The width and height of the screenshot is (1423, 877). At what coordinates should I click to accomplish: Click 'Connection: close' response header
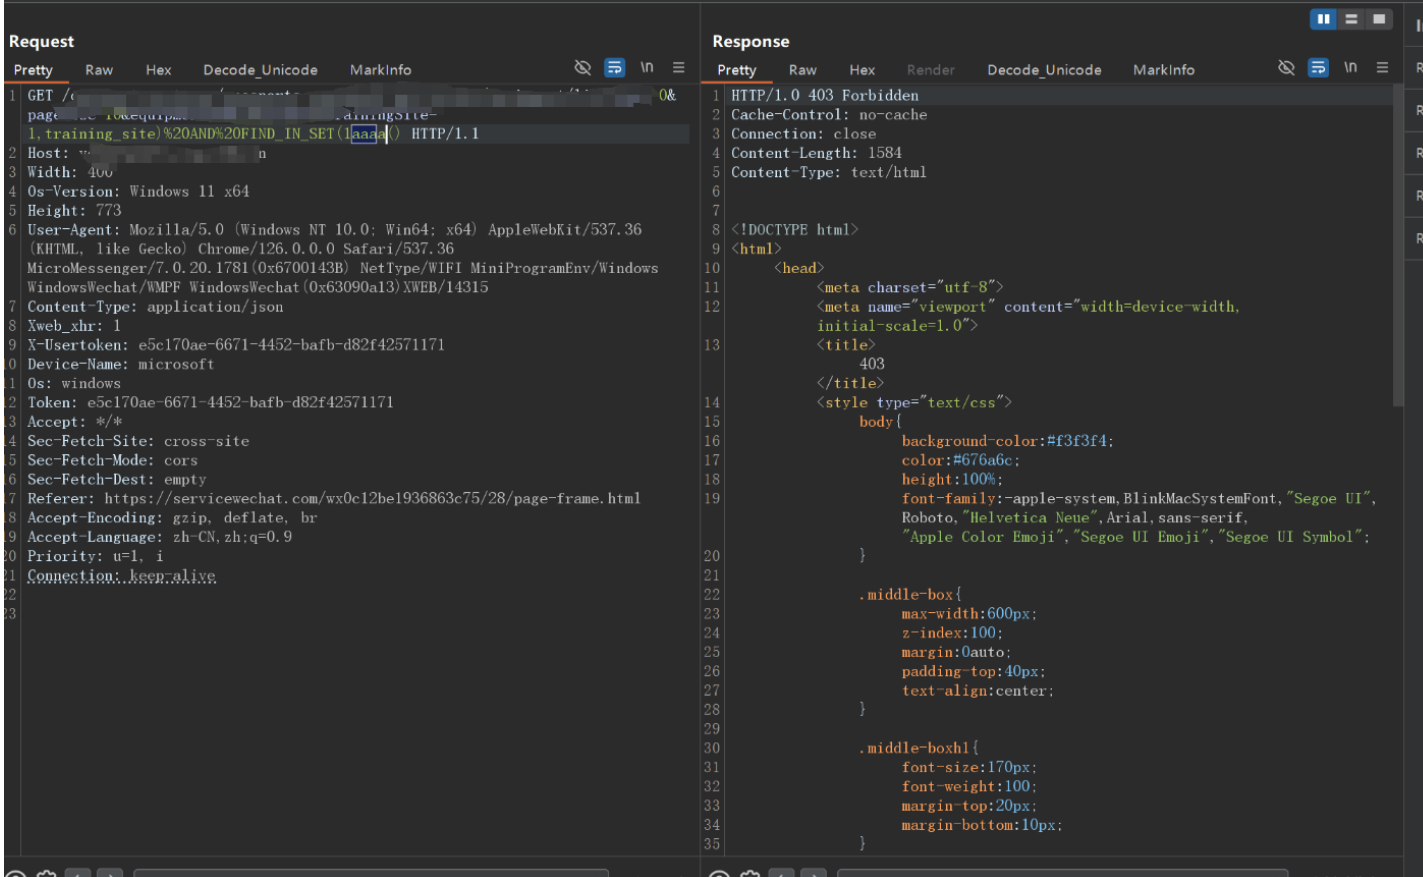(x=804, y=133)
